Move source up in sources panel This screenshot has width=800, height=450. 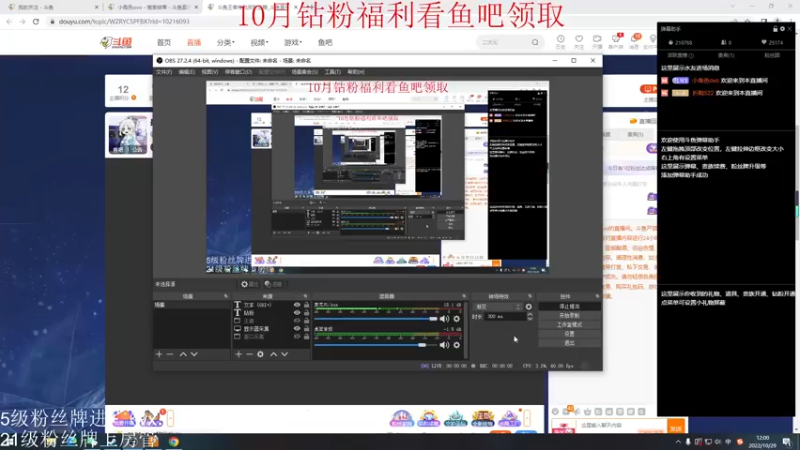[273, 354]
